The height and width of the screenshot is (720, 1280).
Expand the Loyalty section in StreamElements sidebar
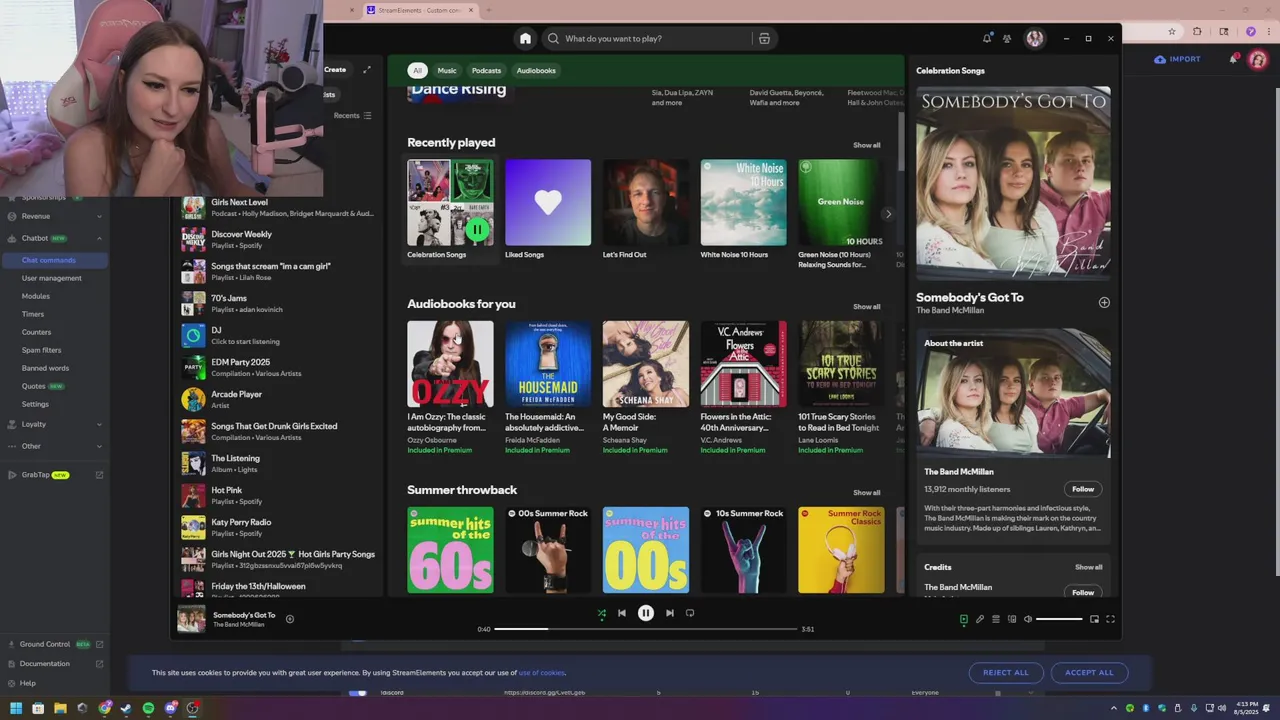(x=99, y=424)
